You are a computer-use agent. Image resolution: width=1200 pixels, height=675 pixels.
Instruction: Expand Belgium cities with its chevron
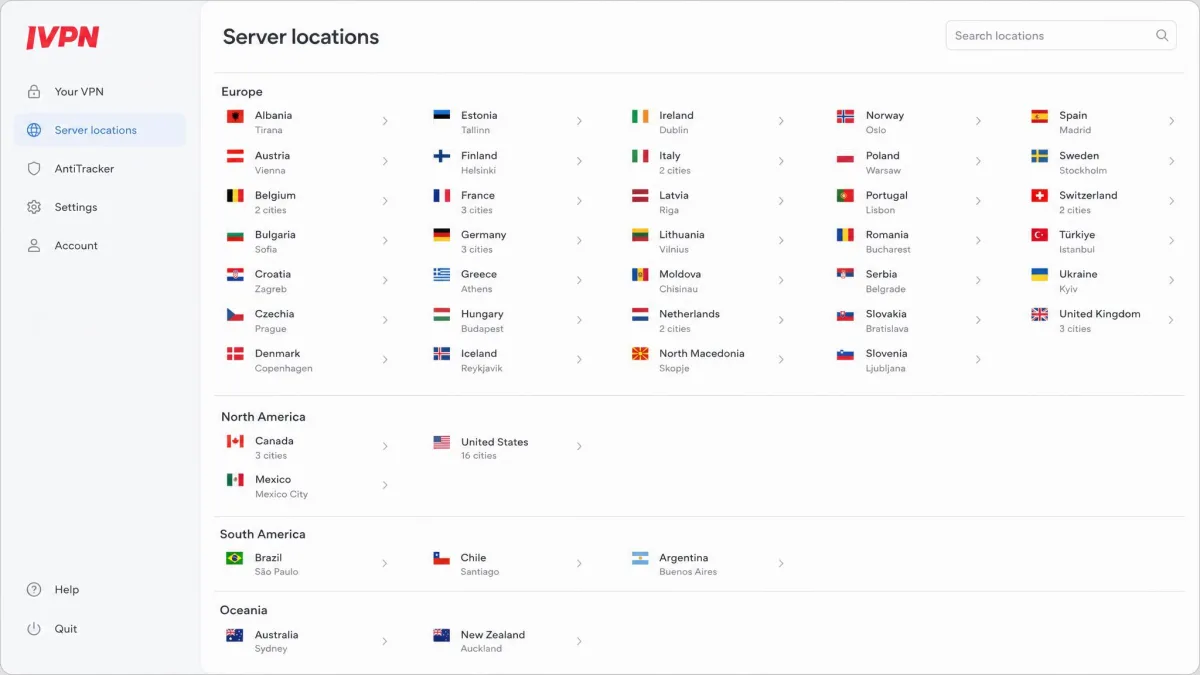(385, 201)
